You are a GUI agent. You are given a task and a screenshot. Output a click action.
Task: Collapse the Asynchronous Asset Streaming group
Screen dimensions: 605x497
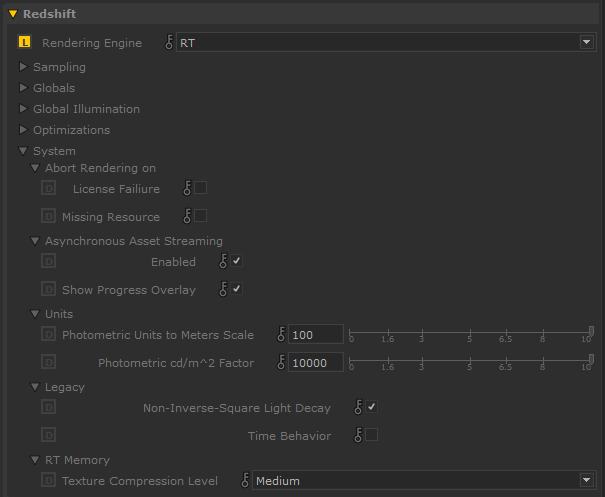point(35,241)
